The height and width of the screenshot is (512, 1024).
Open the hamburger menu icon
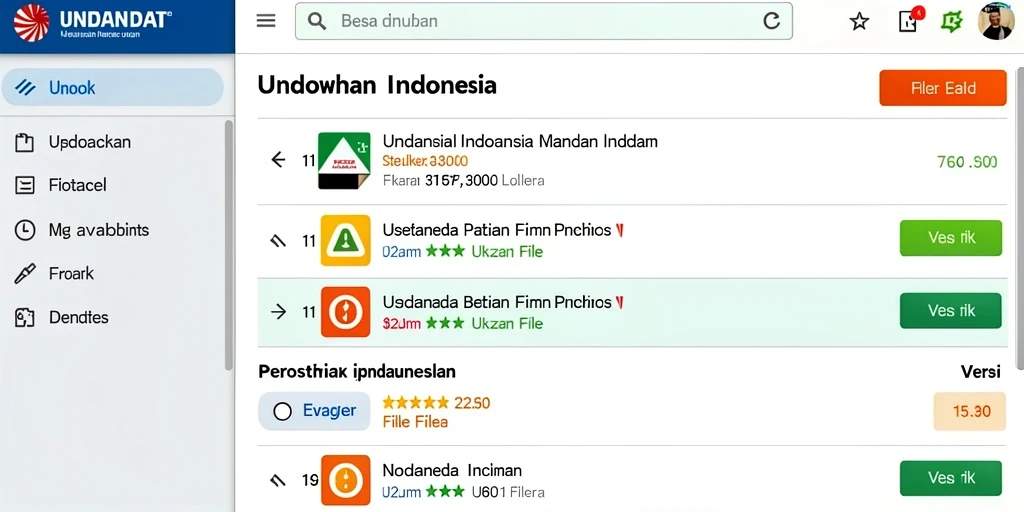click(x=266, y=21)
